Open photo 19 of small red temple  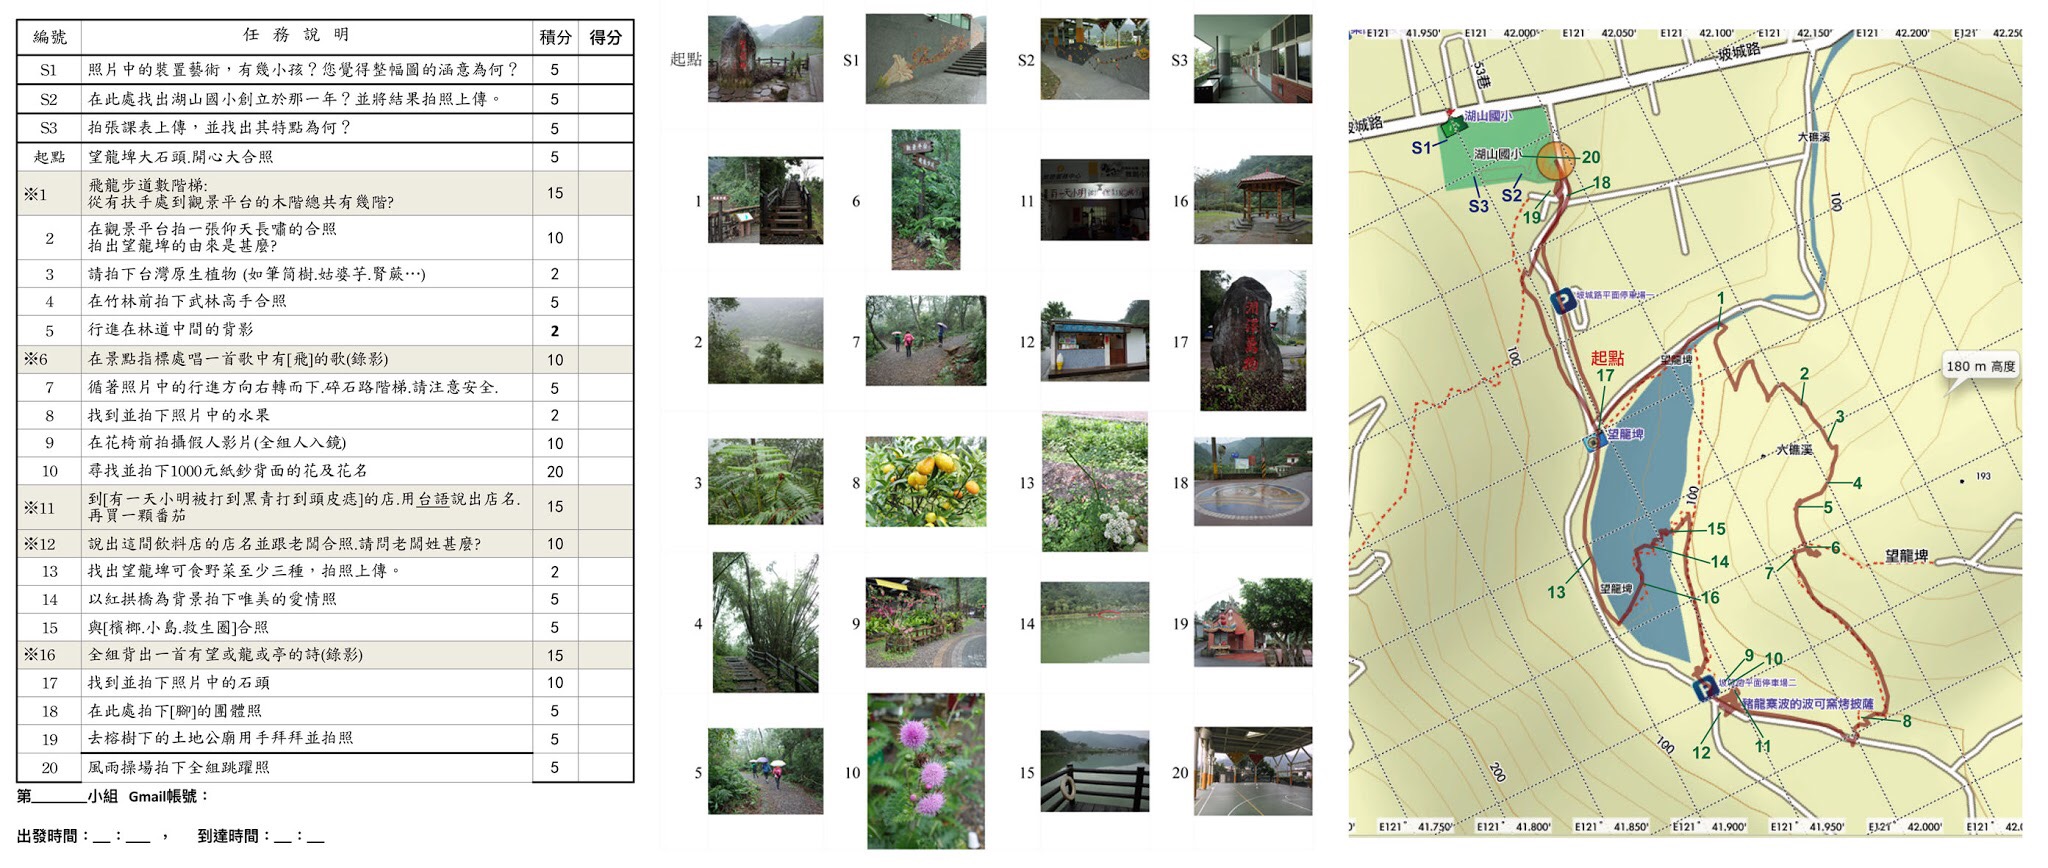(1252, 623)
